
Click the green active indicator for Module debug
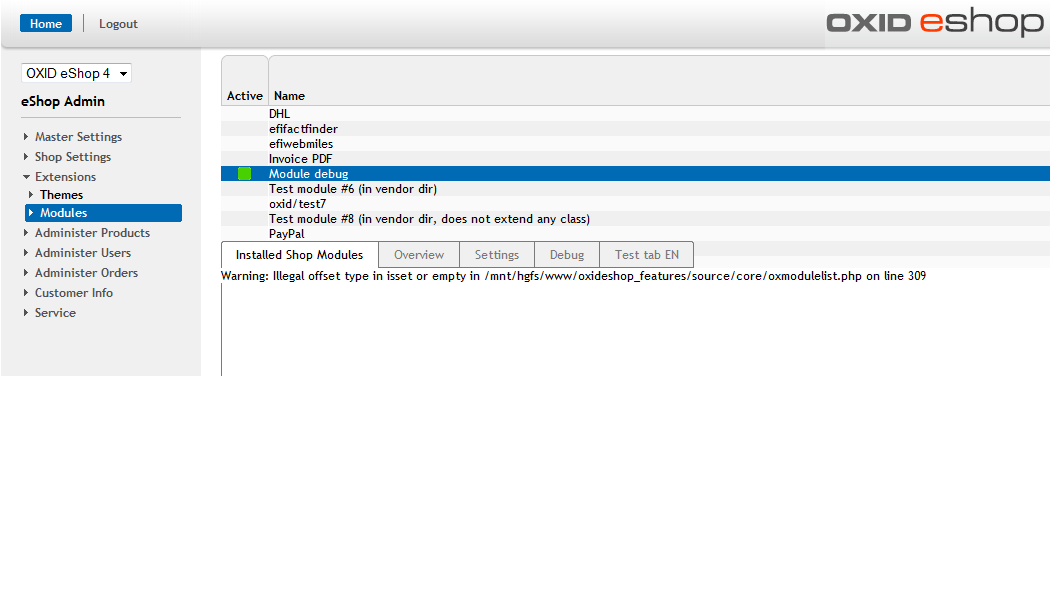(244, 174)
